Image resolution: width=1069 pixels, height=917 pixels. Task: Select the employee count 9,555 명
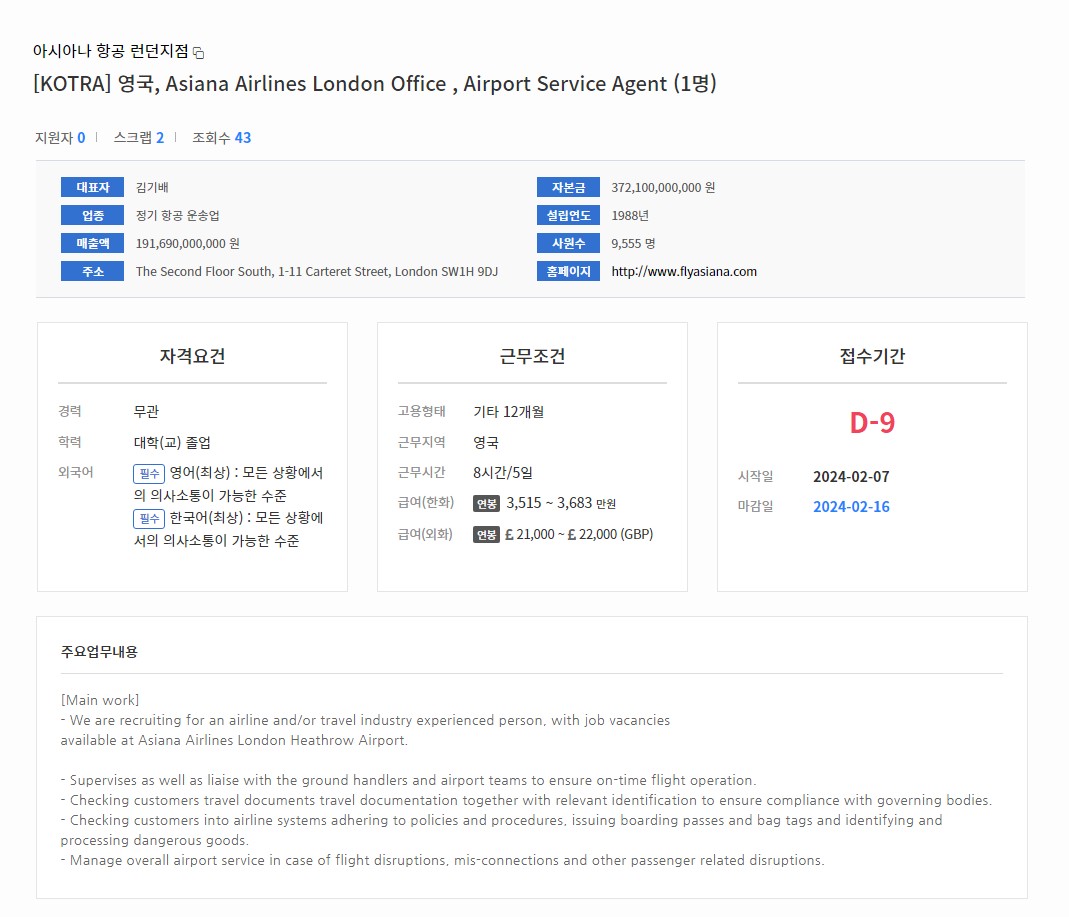pyautogui.click(x=633, y=243)
